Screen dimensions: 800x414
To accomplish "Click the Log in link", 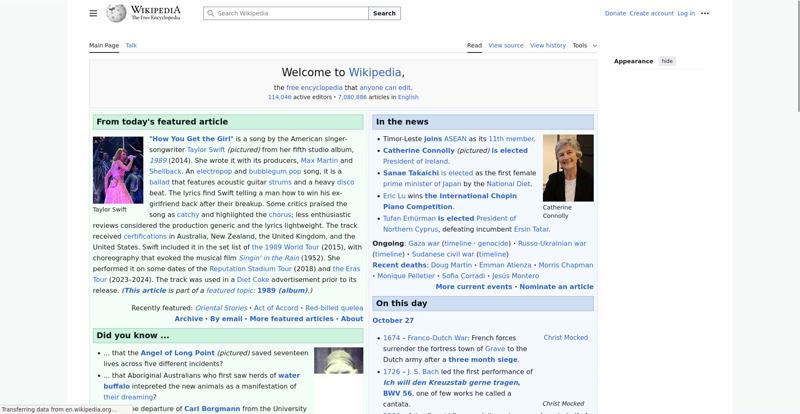I will point(686,14).
